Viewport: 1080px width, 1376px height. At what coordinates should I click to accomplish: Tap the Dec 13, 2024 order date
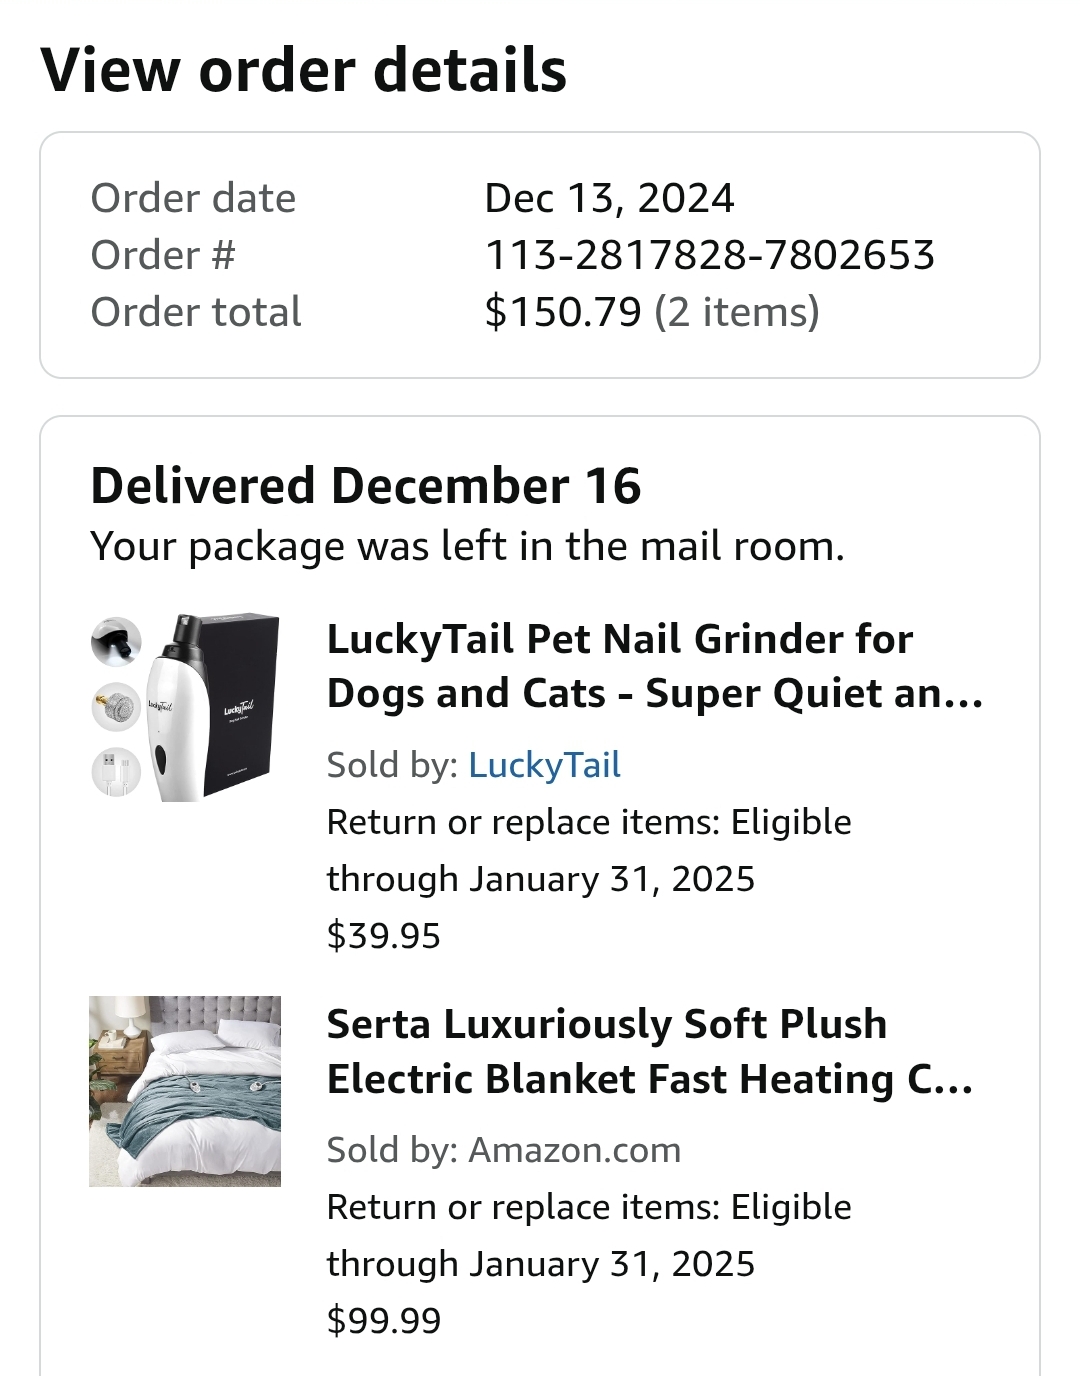coord(609,198)
